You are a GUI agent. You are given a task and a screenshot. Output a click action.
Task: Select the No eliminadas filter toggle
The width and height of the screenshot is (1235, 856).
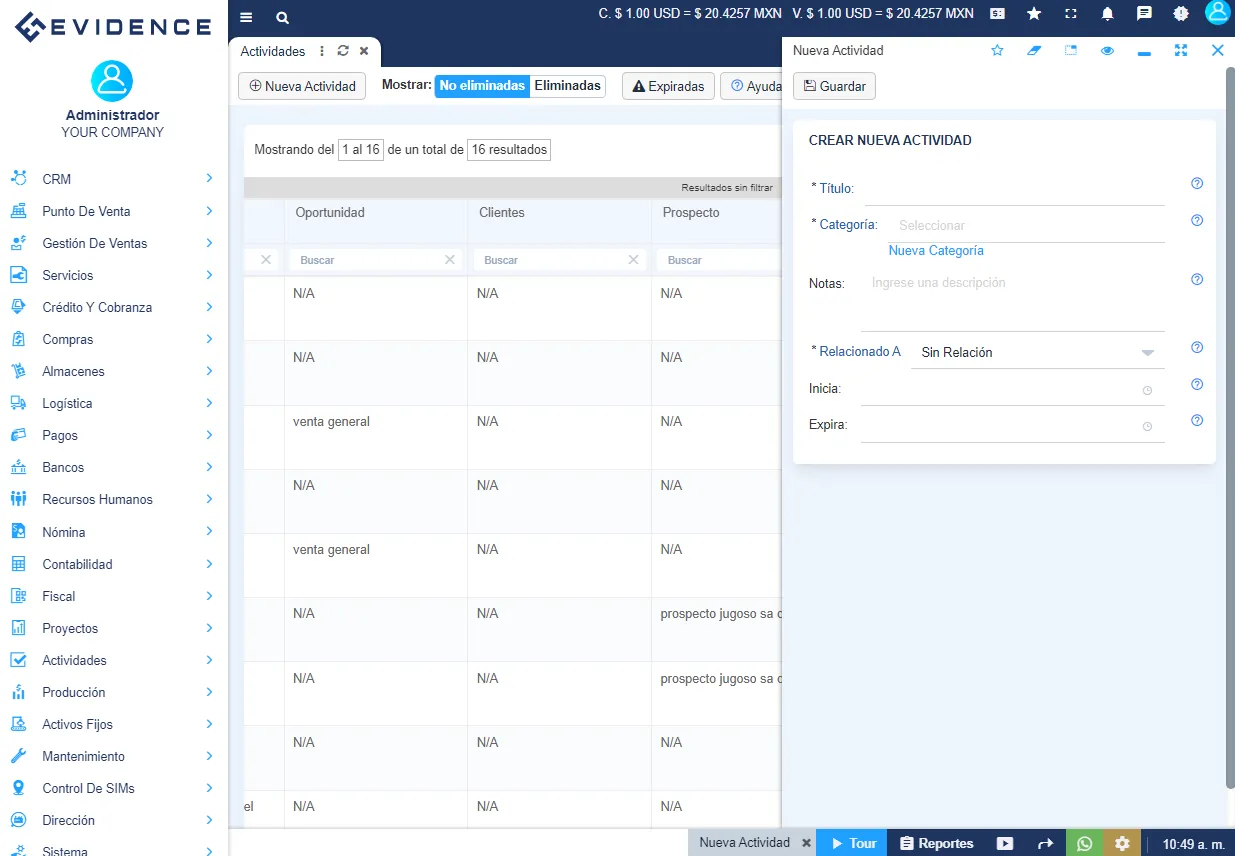tap(482, 86)
